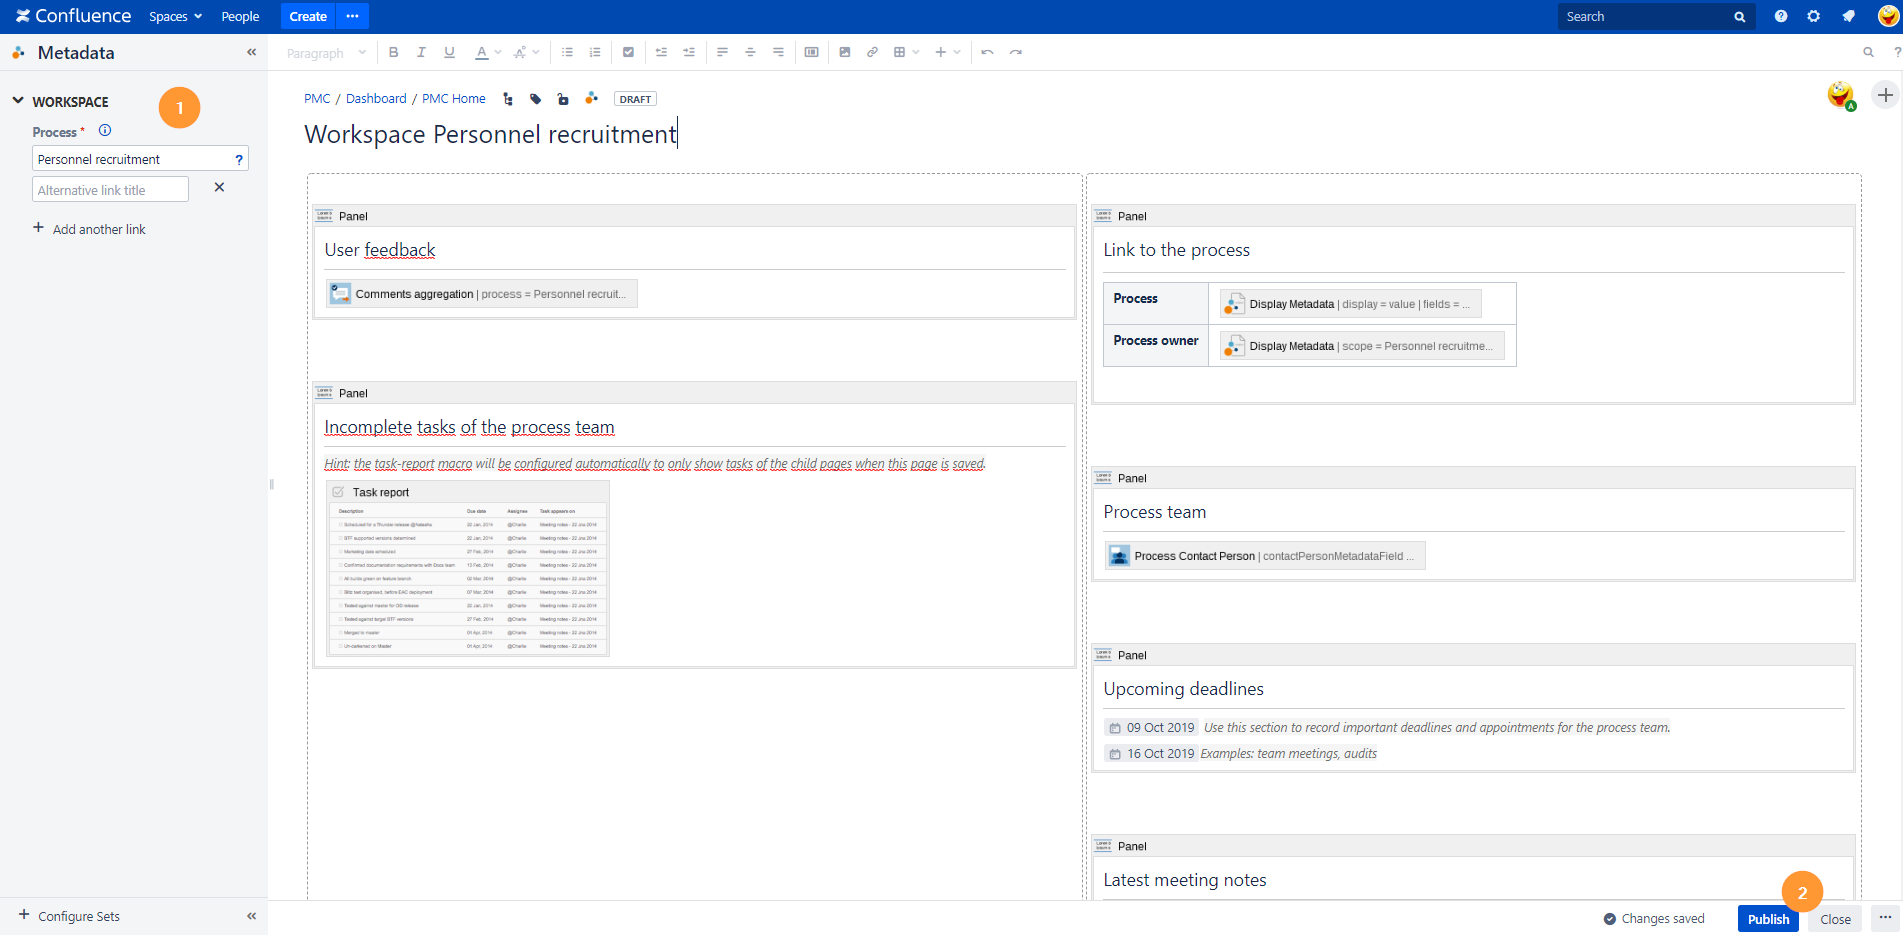
Task: Open page restrictions lock icon
Action: [563, 99]
